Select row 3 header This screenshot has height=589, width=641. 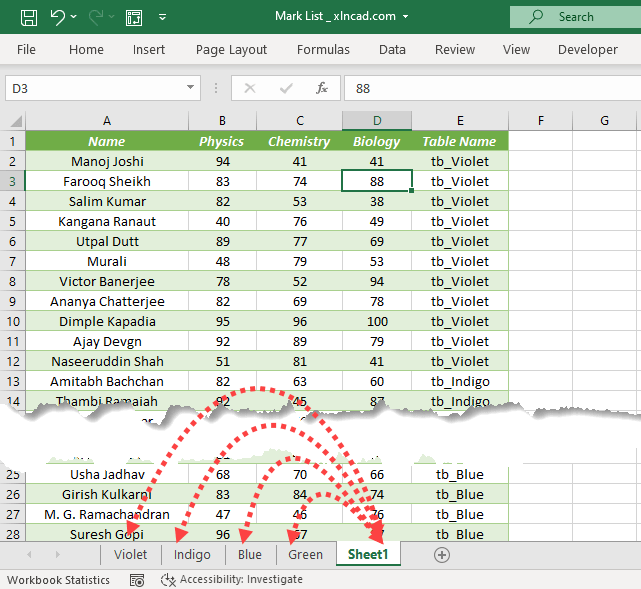tap(12, 181)
